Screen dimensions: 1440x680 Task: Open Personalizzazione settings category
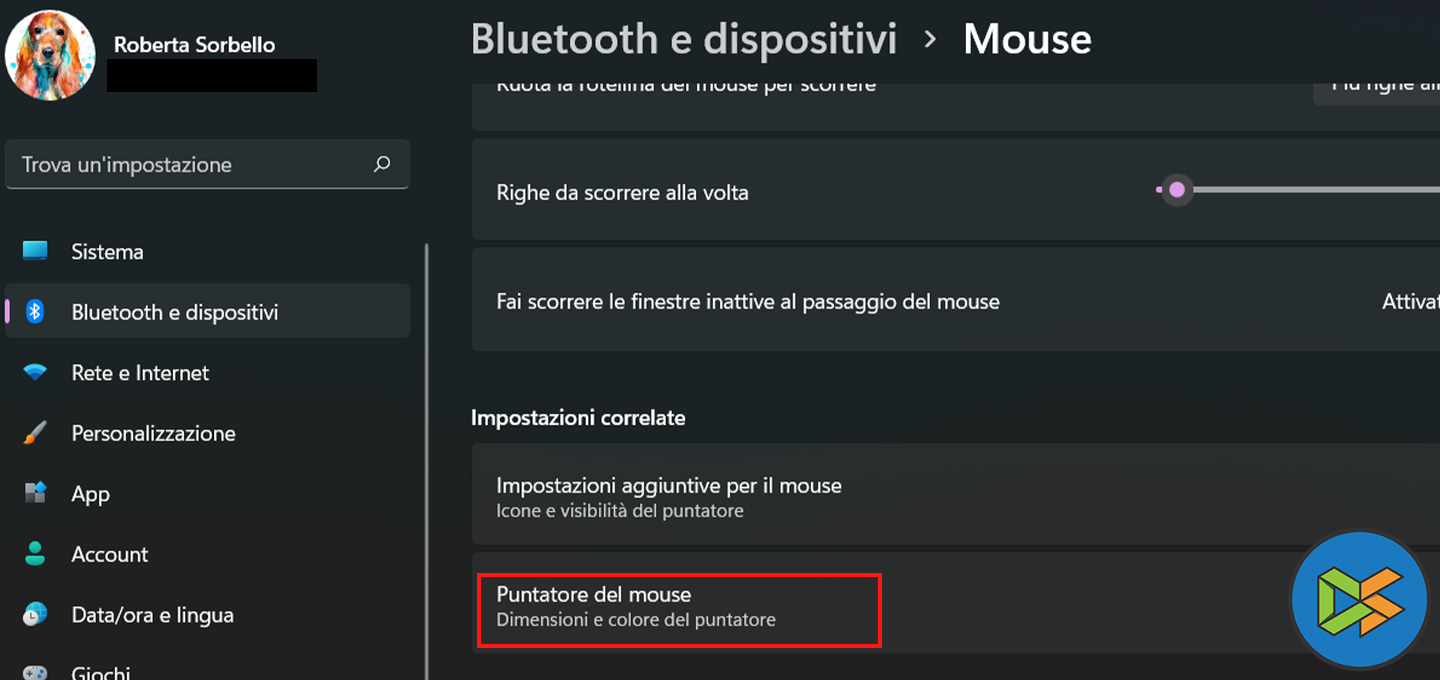coord(153,433)
